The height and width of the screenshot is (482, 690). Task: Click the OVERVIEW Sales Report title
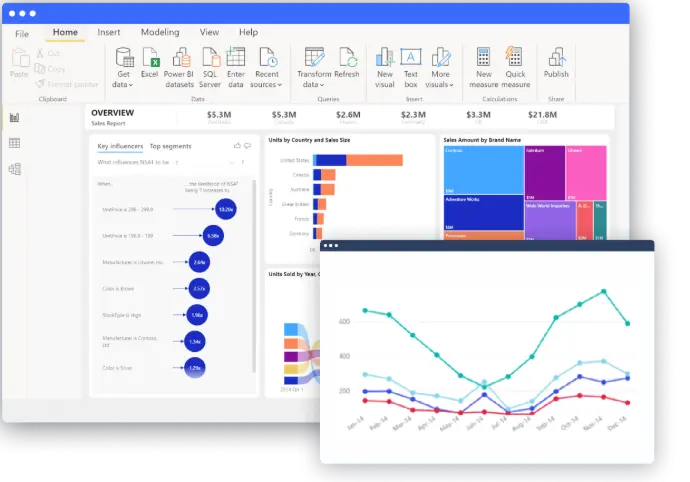click(113, 117)
